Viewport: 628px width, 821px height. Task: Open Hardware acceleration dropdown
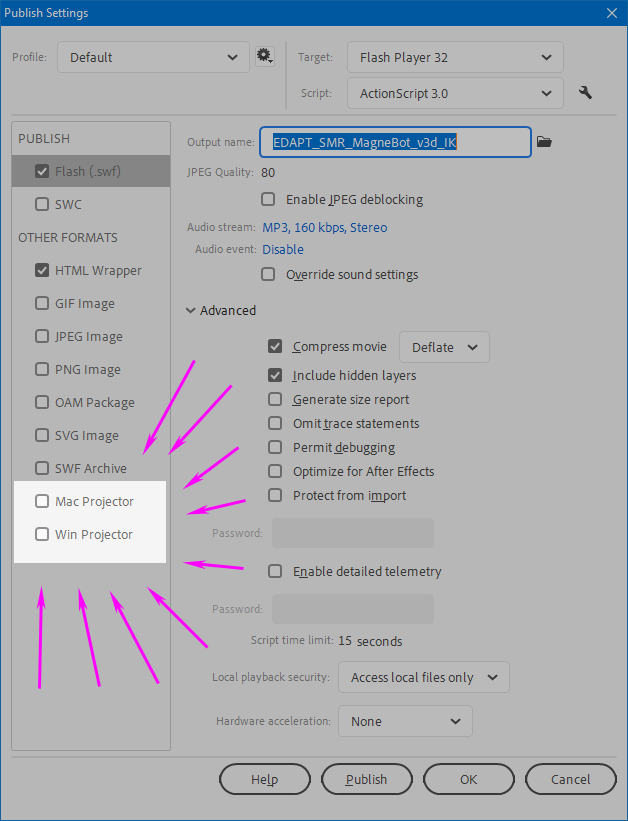click(x=405, y=721)
